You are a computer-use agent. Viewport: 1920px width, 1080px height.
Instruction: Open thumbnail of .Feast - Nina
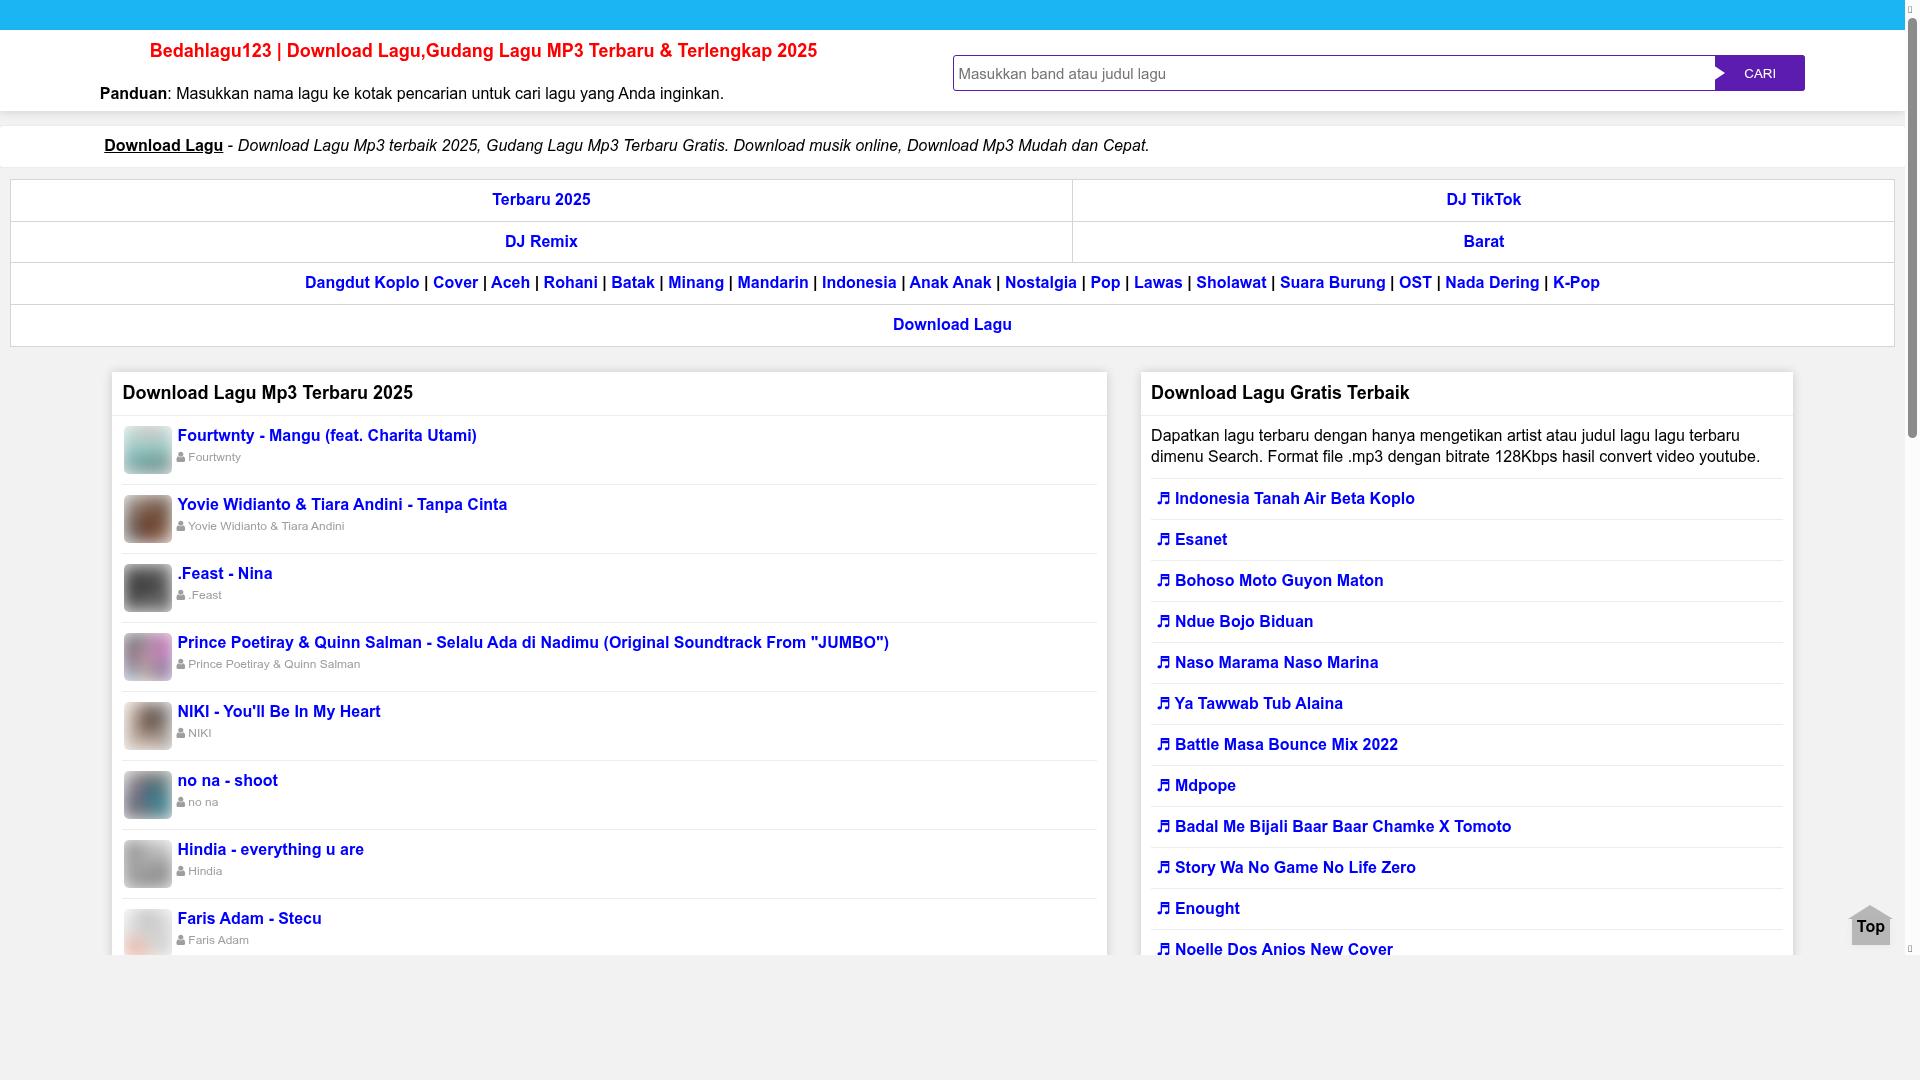click(x=147, y=588)
